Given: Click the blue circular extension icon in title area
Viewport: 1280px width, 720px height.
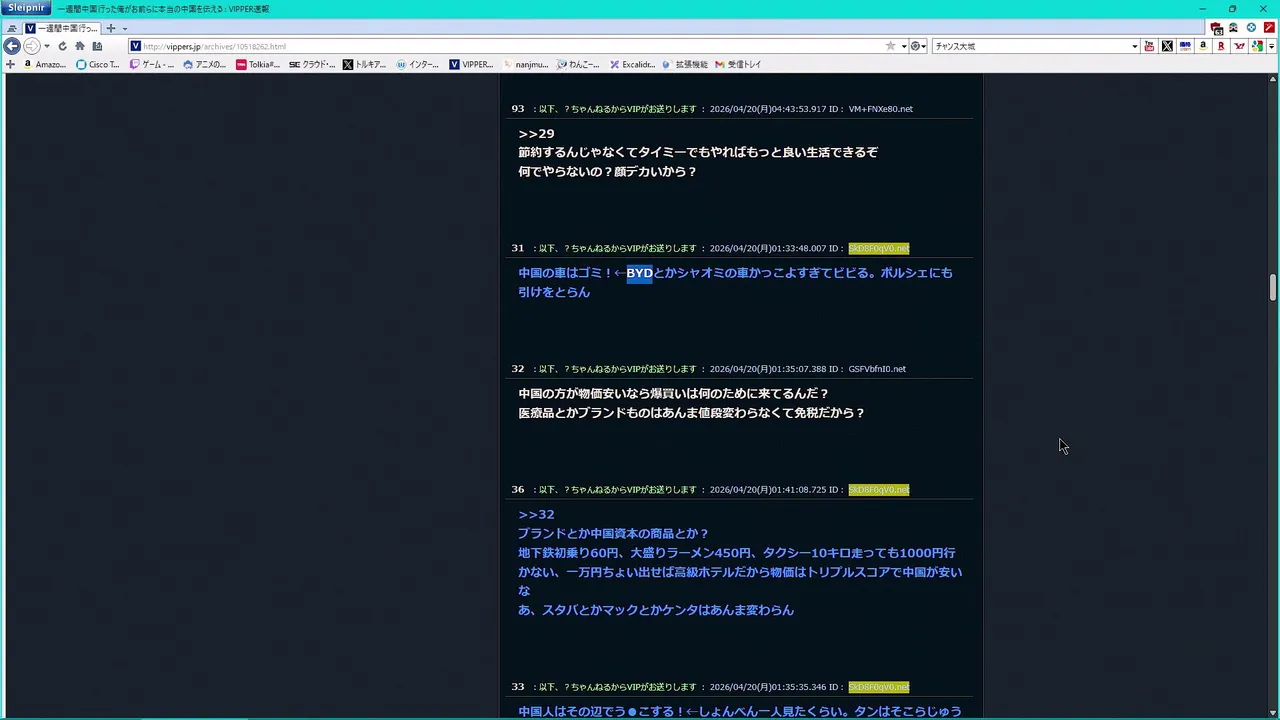Looking at the screenshot, I should coord(1251,28).
